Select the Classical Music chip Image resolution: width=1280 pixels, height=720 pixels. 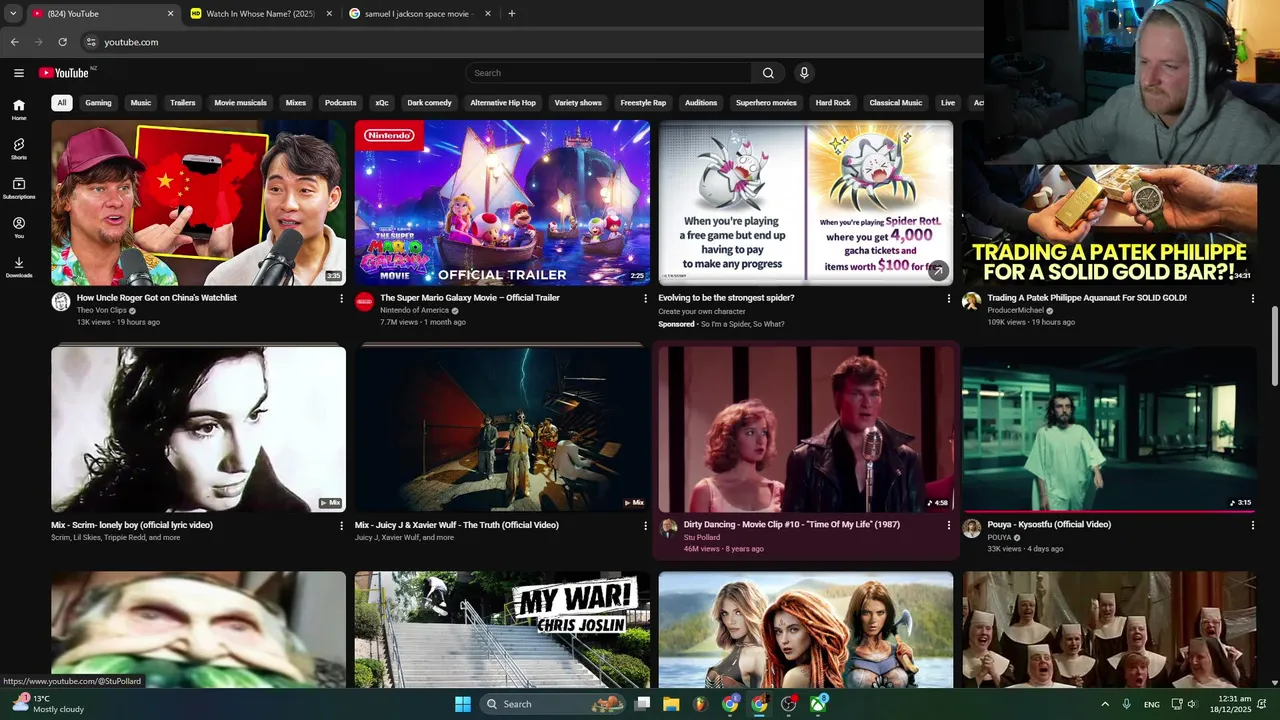pyautogui.click(x=896, y=103)
